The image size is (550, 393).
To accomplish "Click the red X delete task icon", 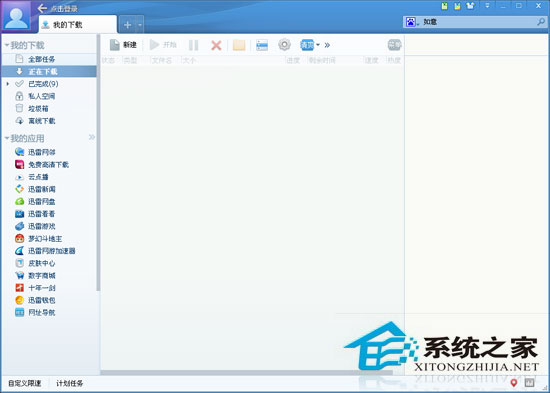I will coord(216,45).
